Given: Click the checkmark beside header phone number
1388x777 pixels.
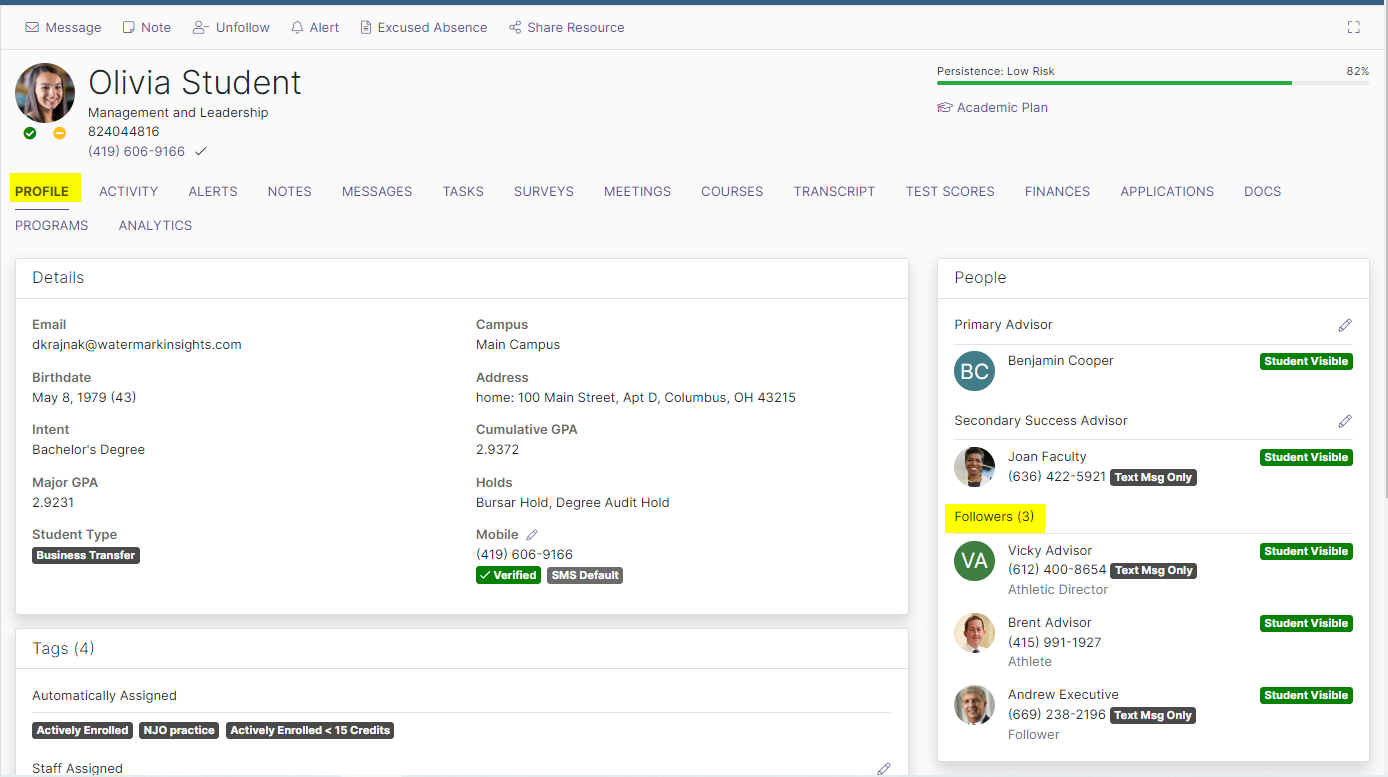Looking at the screenshot, I should pos(201,151).
